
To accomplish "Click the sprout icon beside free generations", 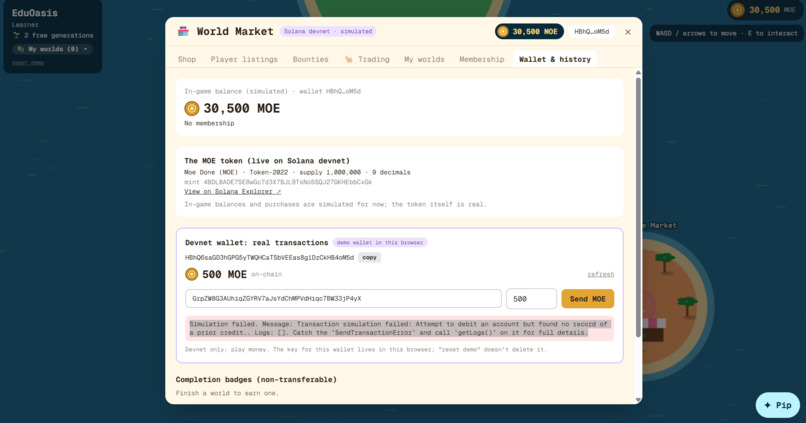I will (16, 35).
